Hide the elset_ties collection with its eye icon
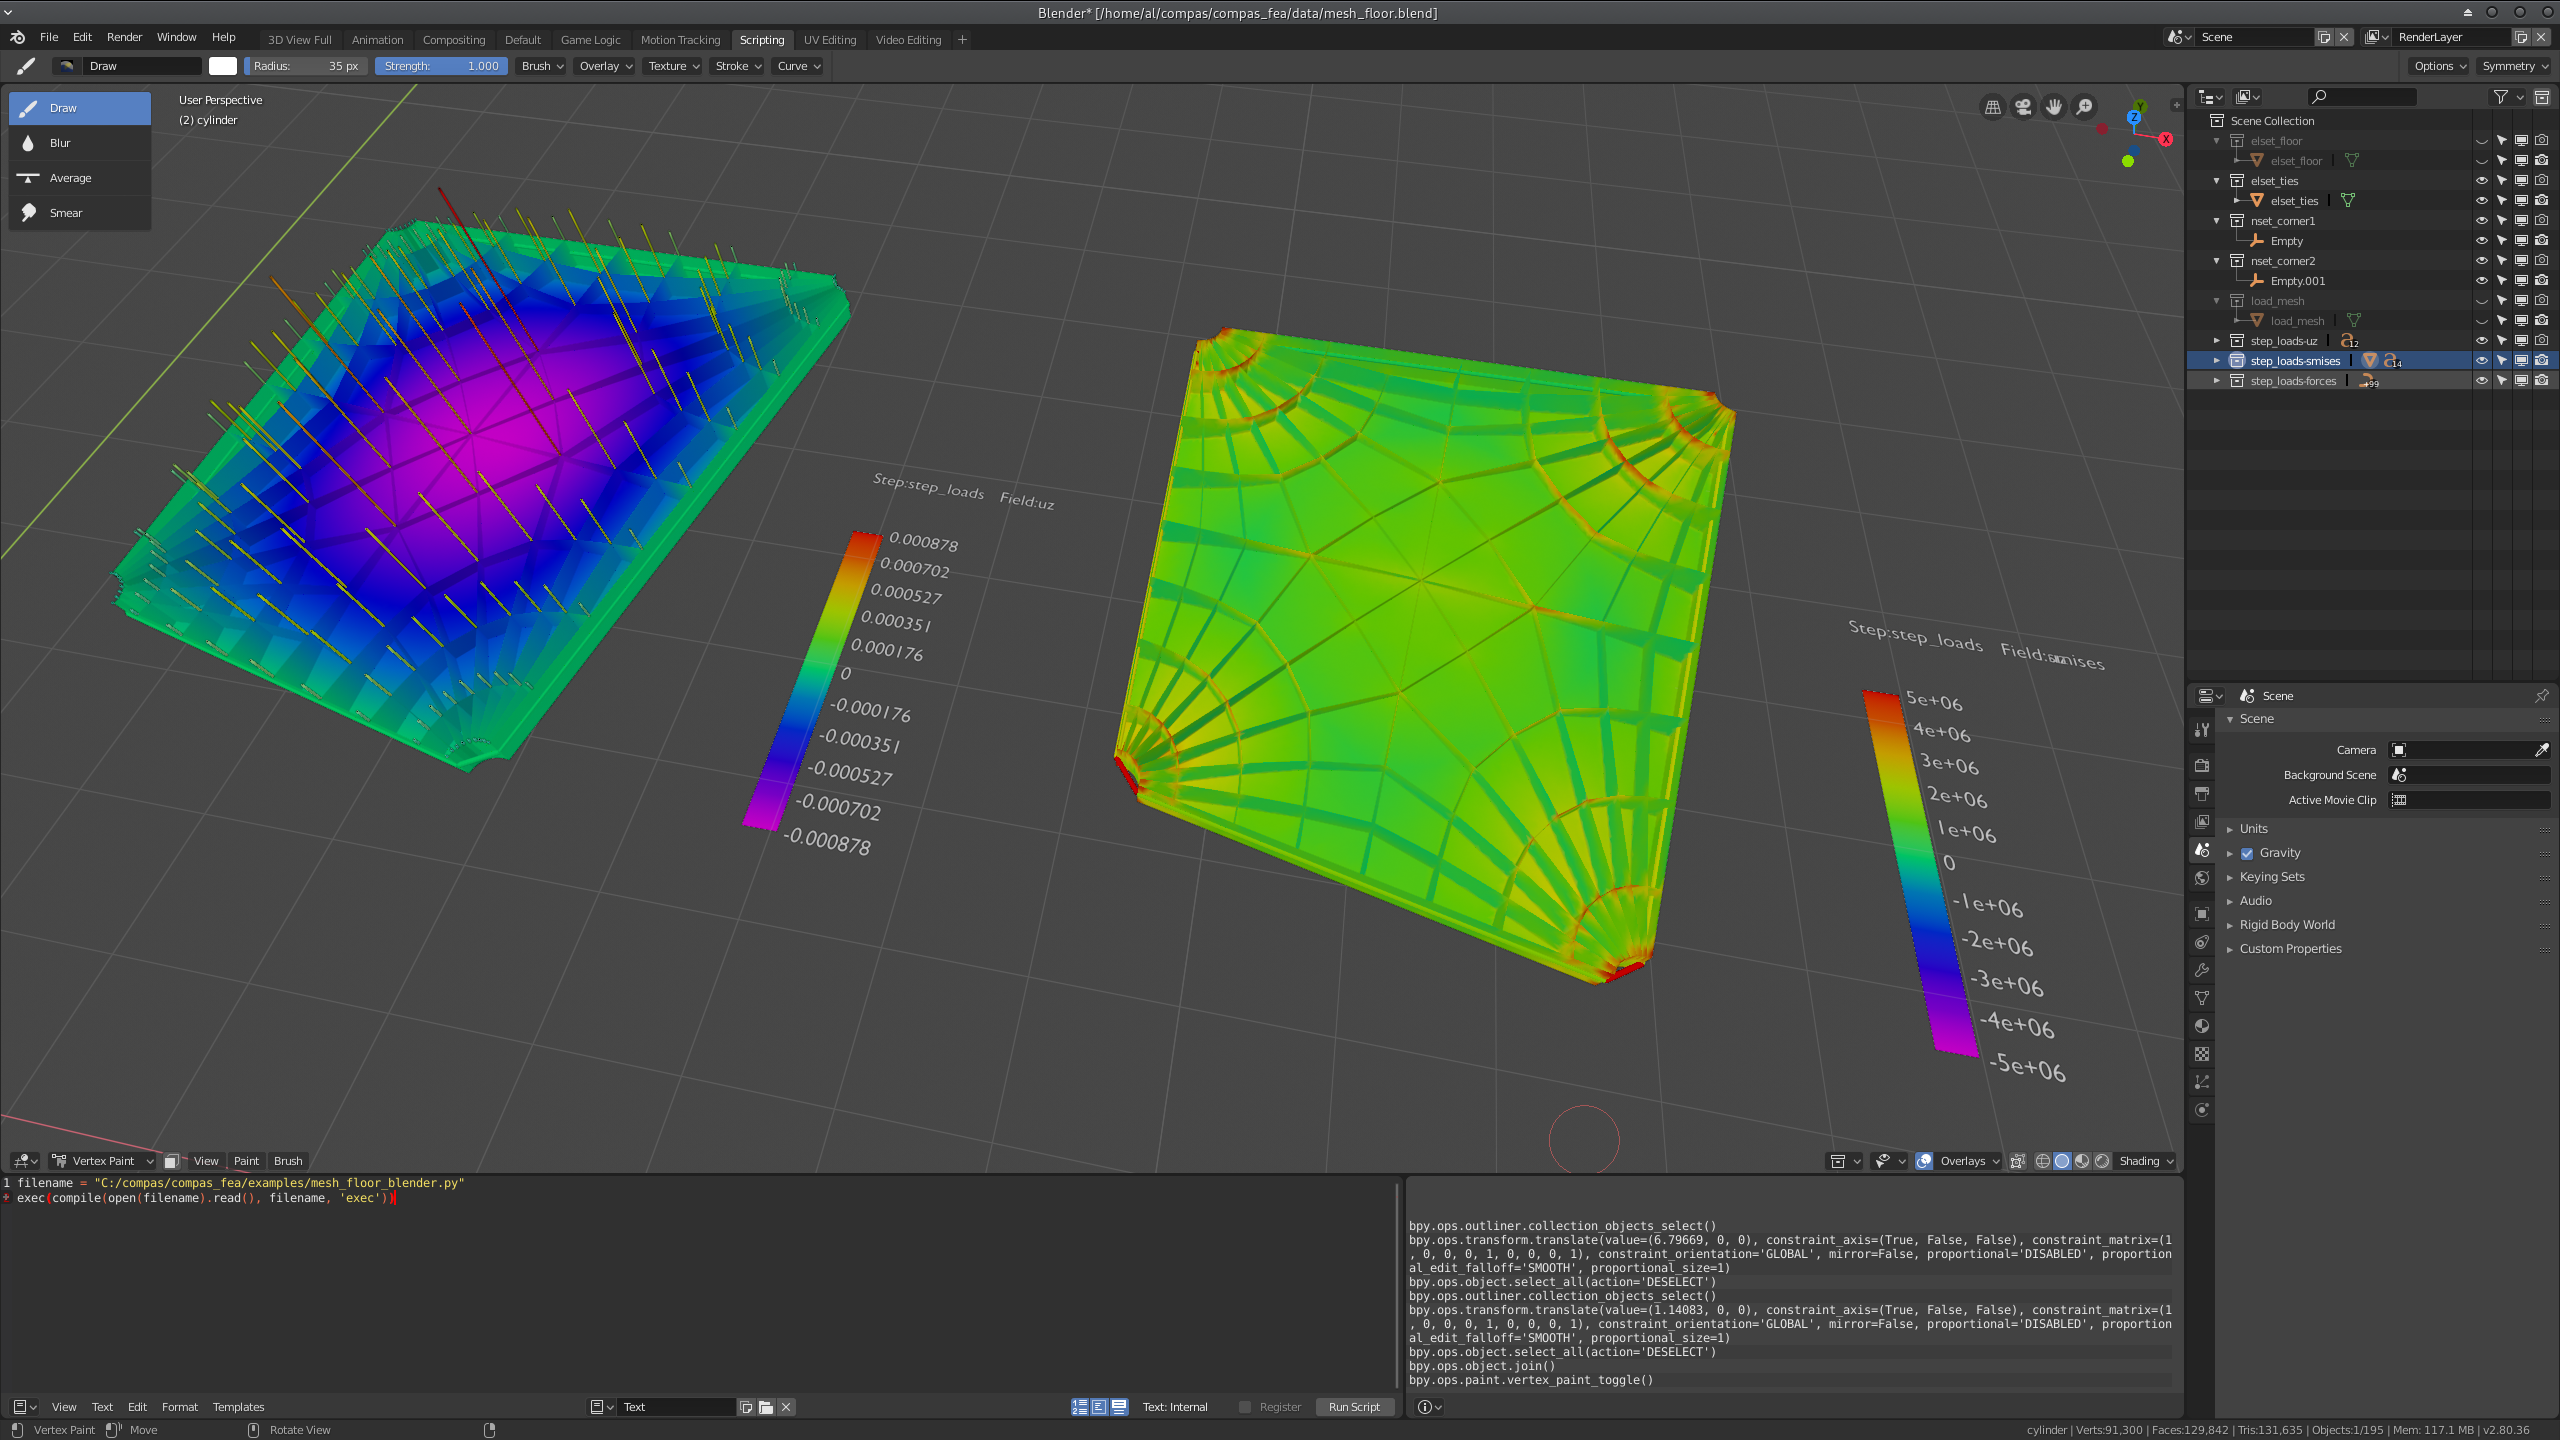The image size is (2560, 1440). click(x=2481, y=181)
